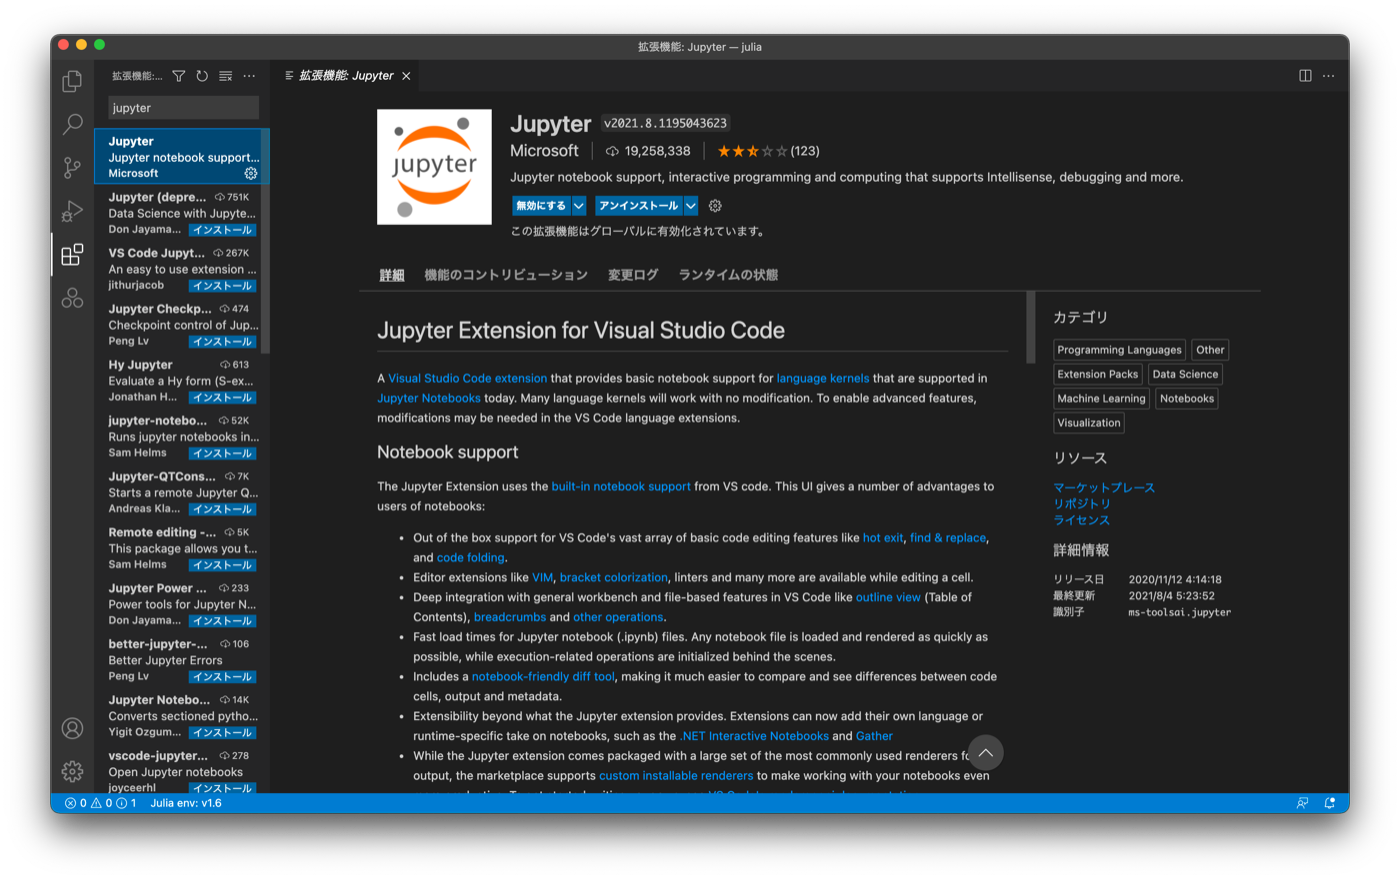
Task: Open the Julia workspace view icon
Action: click(72, 297)
